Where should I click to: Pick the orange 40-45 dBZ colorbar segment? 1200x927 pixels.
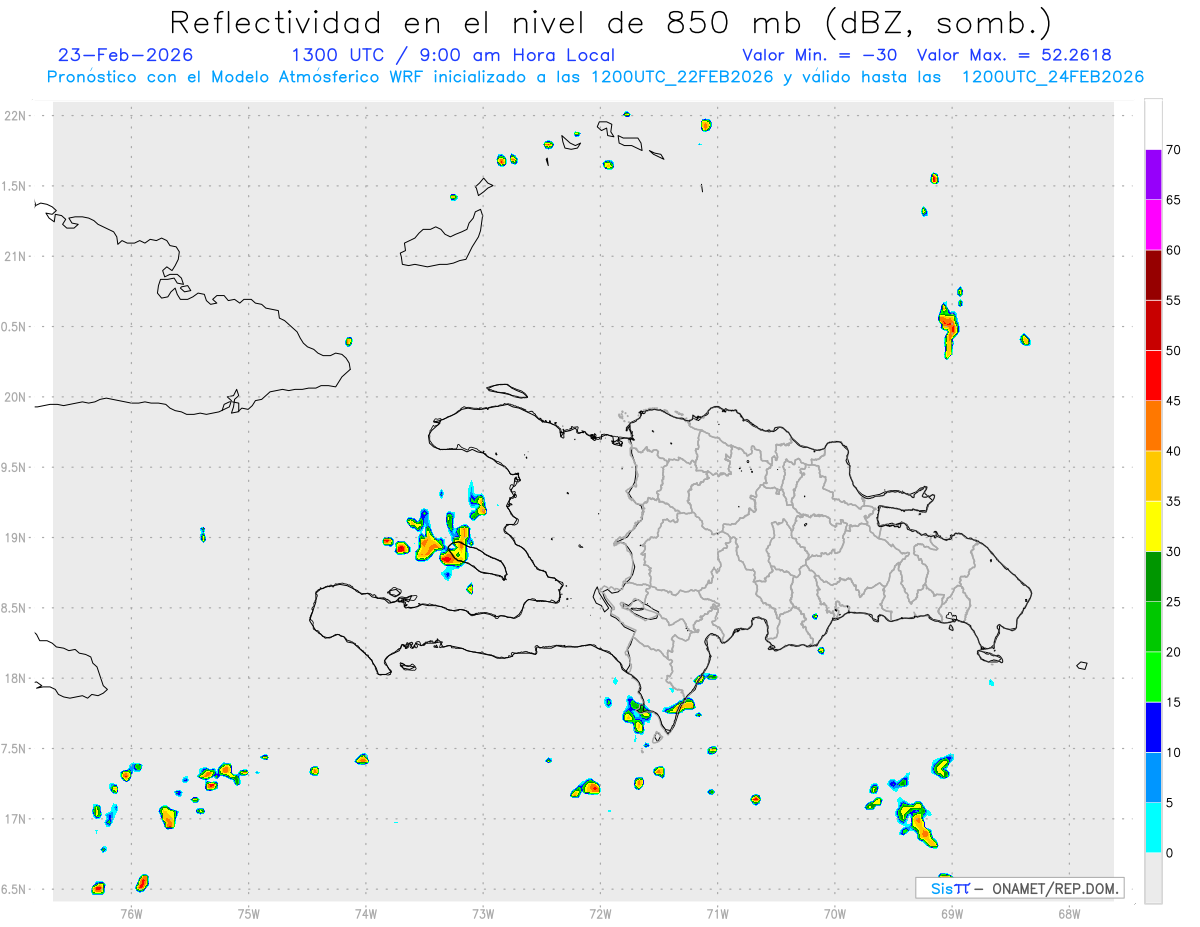1153,426
